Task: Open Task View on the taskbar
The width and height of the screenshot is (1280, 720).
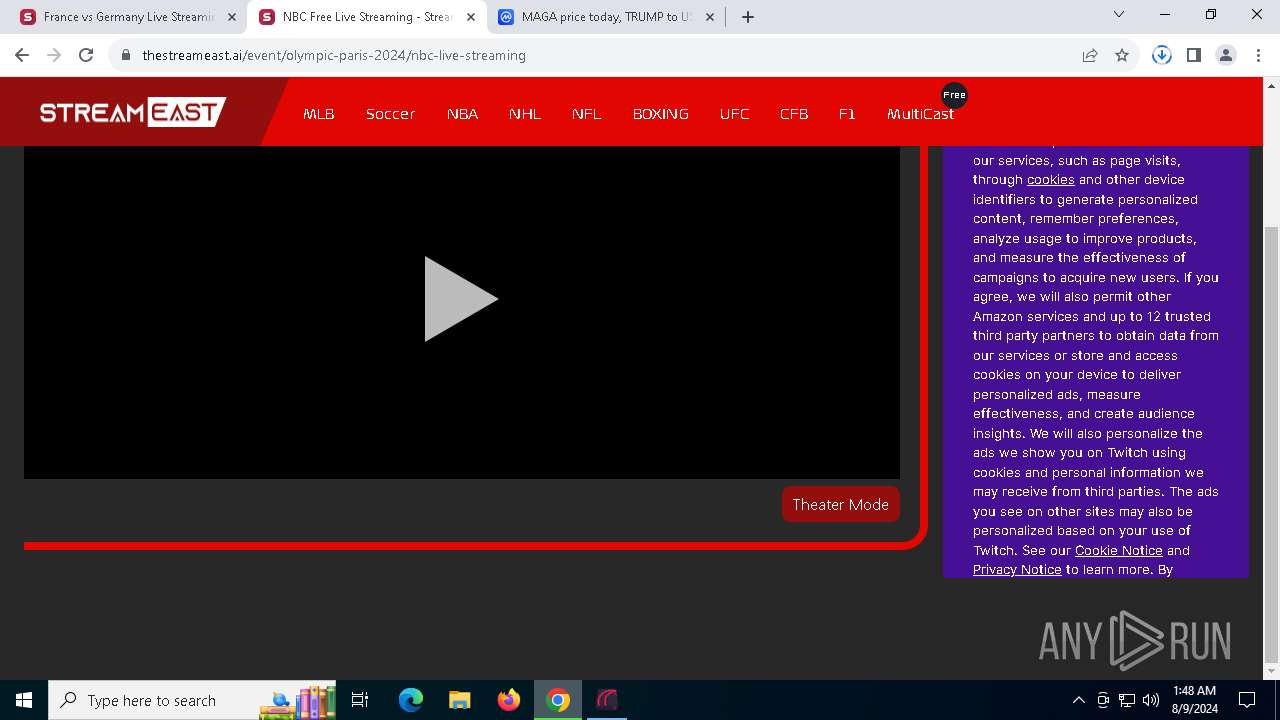Action: 360,700
